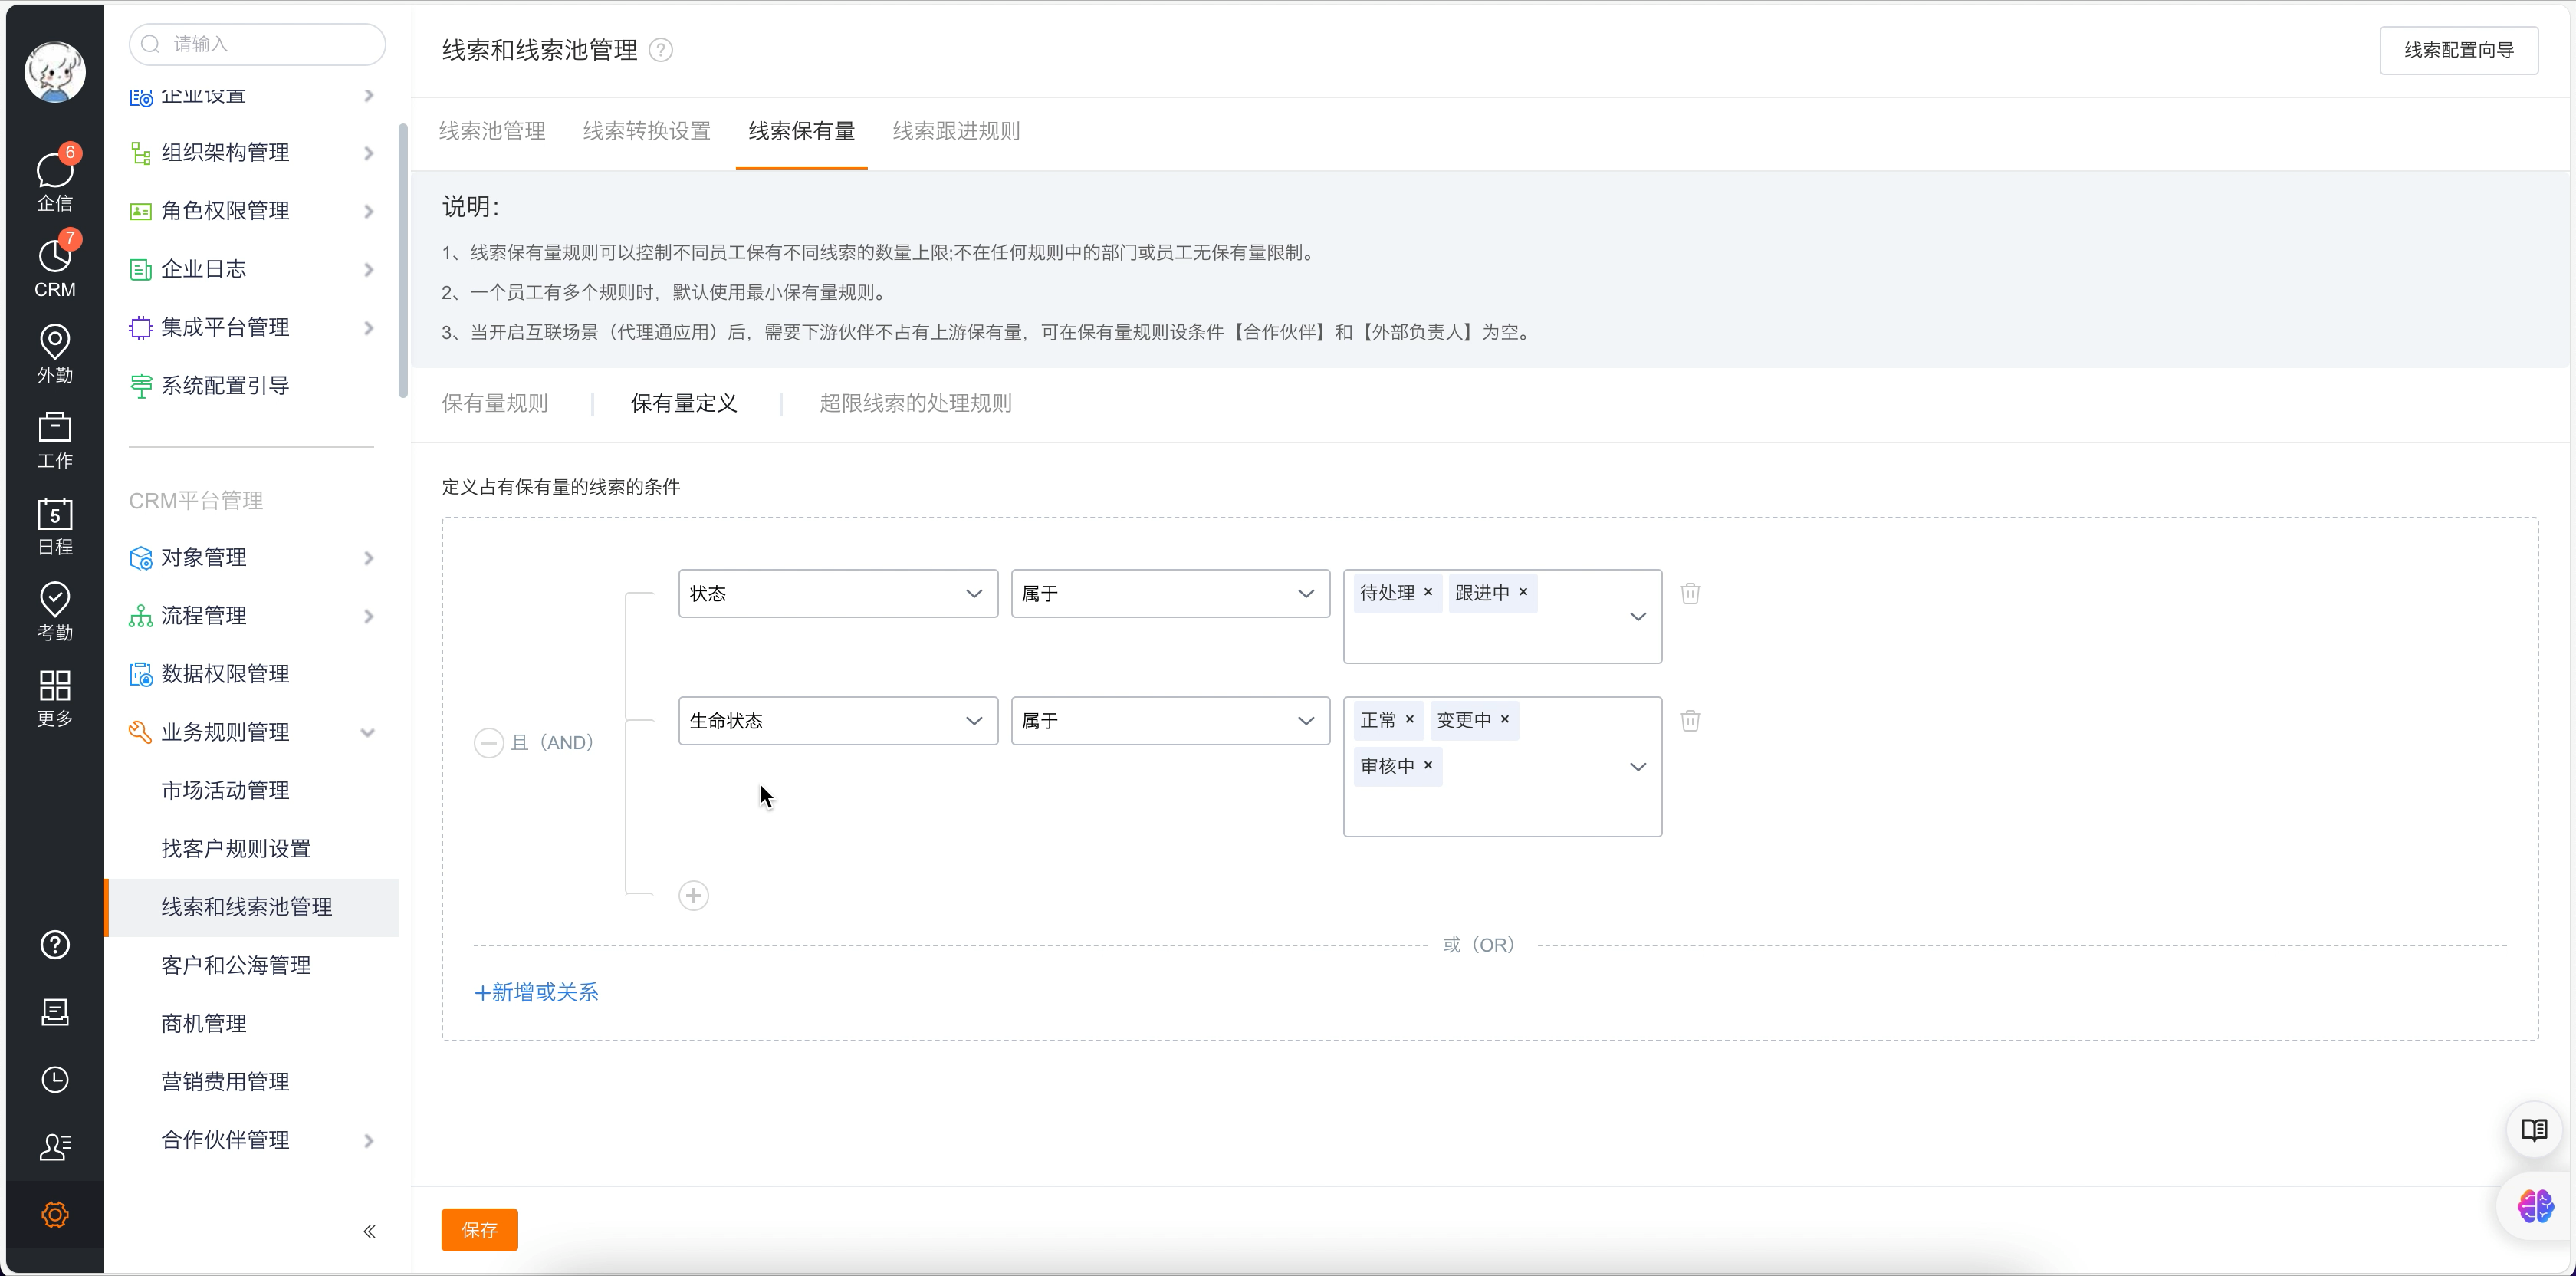Open the clock history icon in left rail
This screenshot has width=2576, height=1276.
[55, 1080]
